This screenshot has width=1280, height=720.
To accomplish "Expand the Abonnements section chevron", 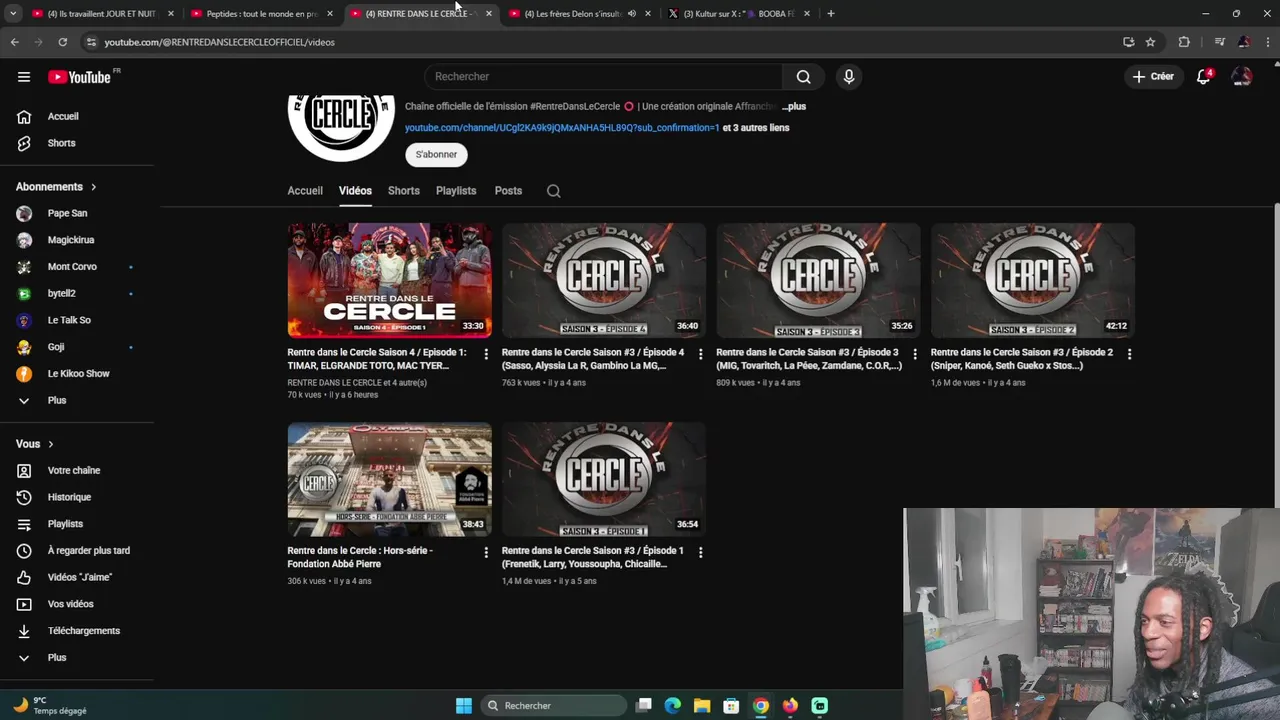I will tap(93, 187).
